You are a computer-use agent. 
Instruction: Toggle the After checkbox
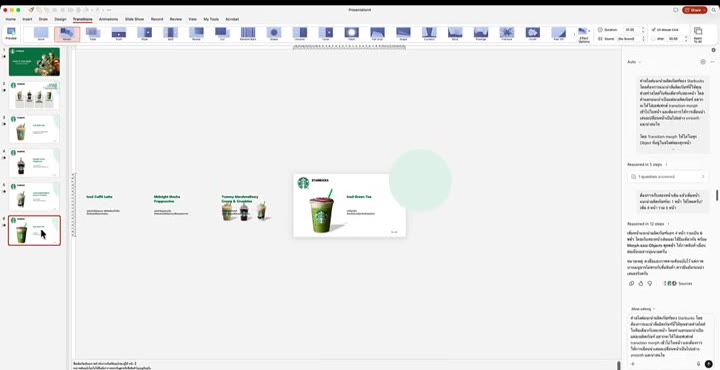(x=653, y=39)
